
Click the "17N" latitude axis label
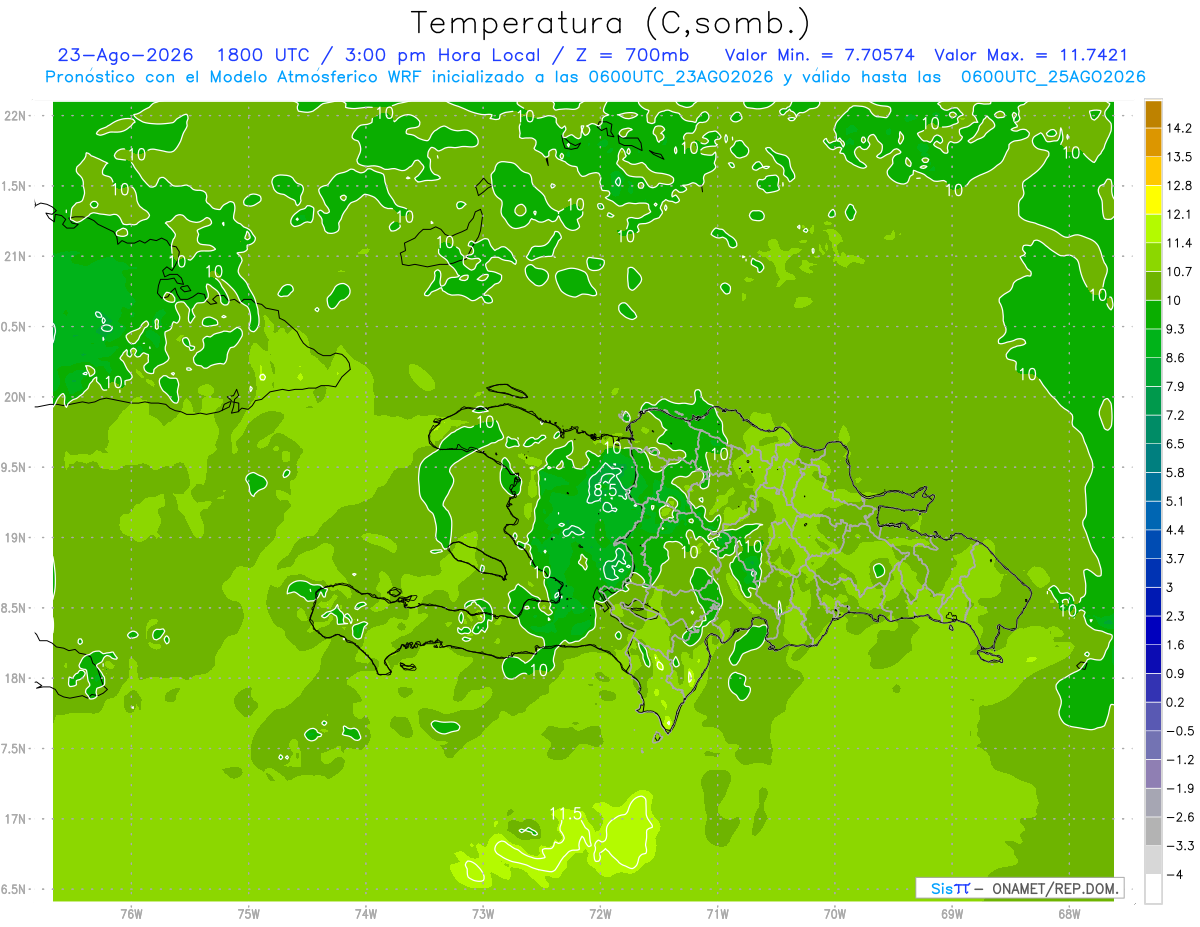[x=16, y=819]
